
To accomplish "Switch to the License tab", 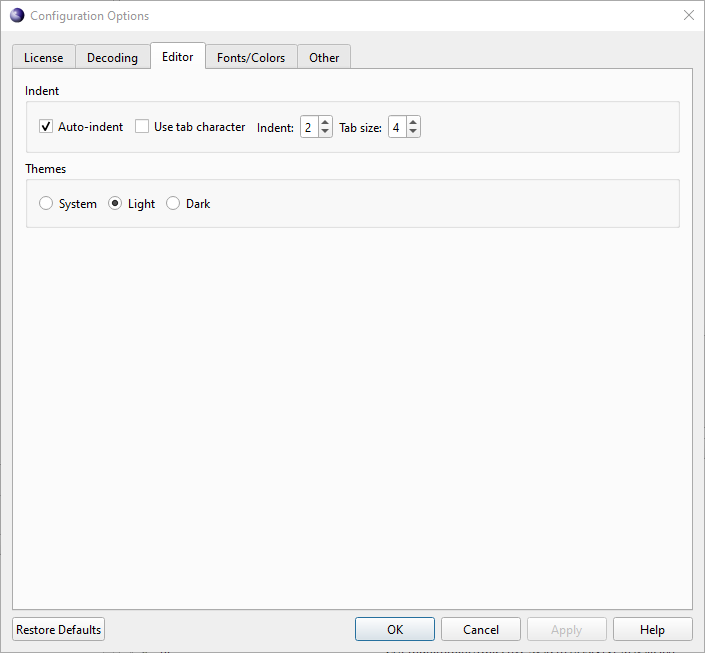I will pos(44,58).
